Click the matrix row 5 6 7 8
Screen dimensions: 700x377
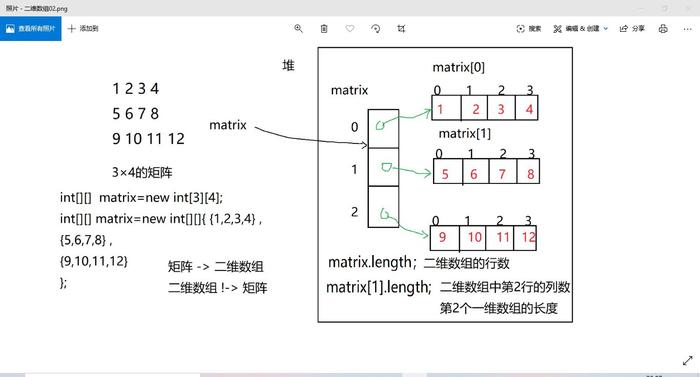coord(136,114)
